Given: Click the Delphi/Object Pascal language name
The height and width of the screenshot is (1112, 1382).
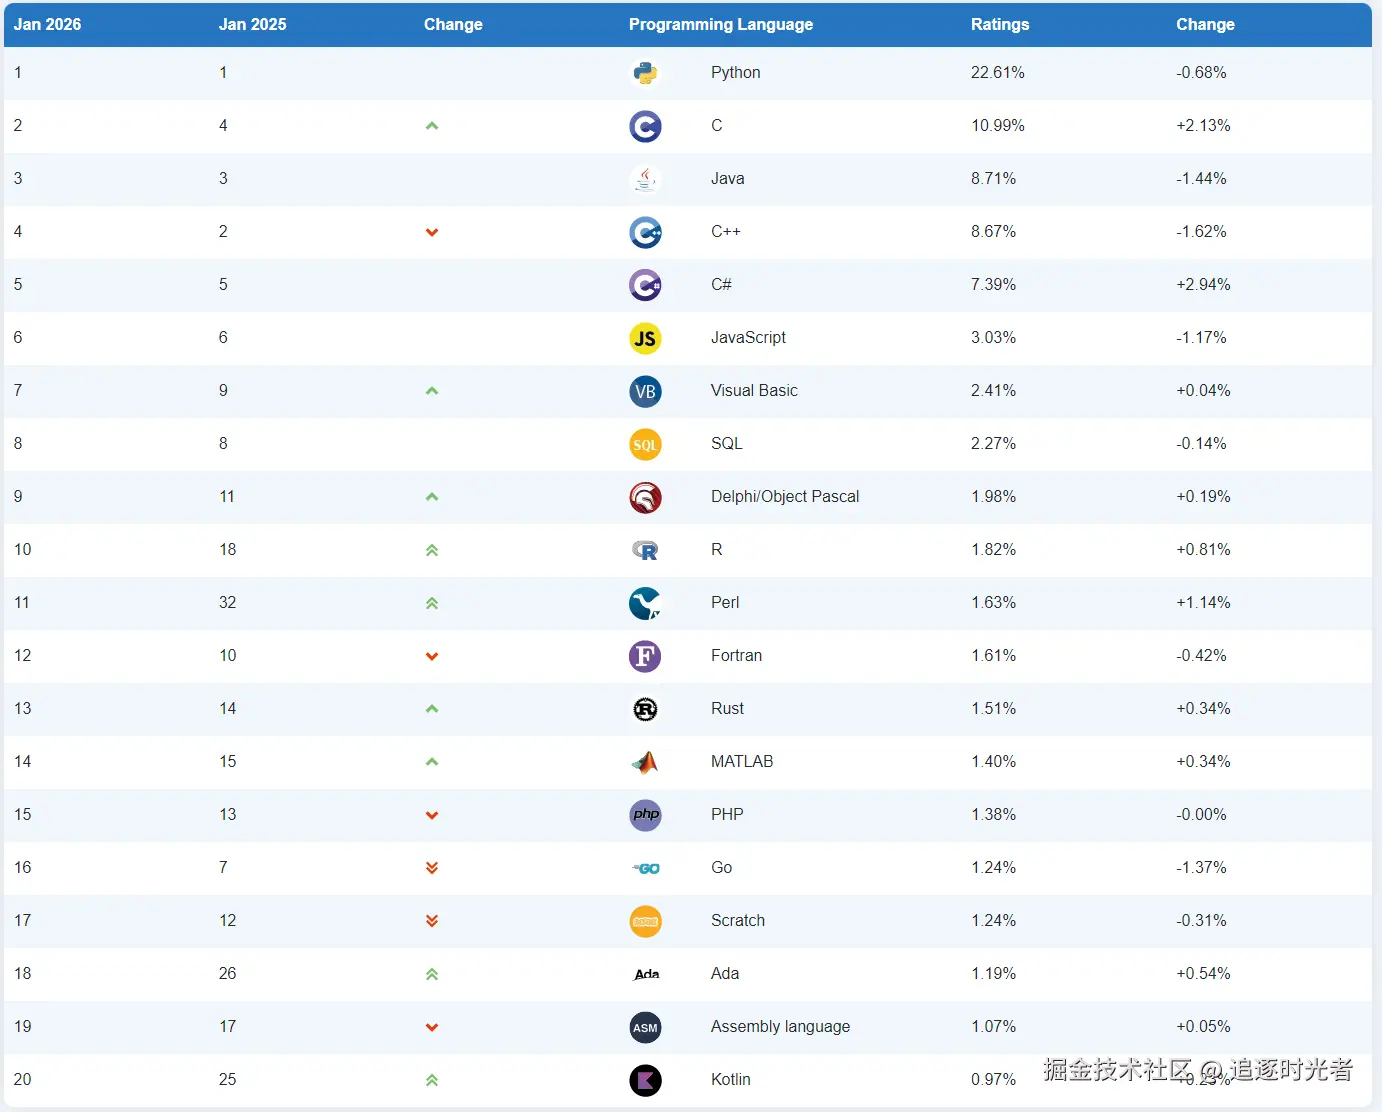Looking at the screenshot, I should [785, 497].
